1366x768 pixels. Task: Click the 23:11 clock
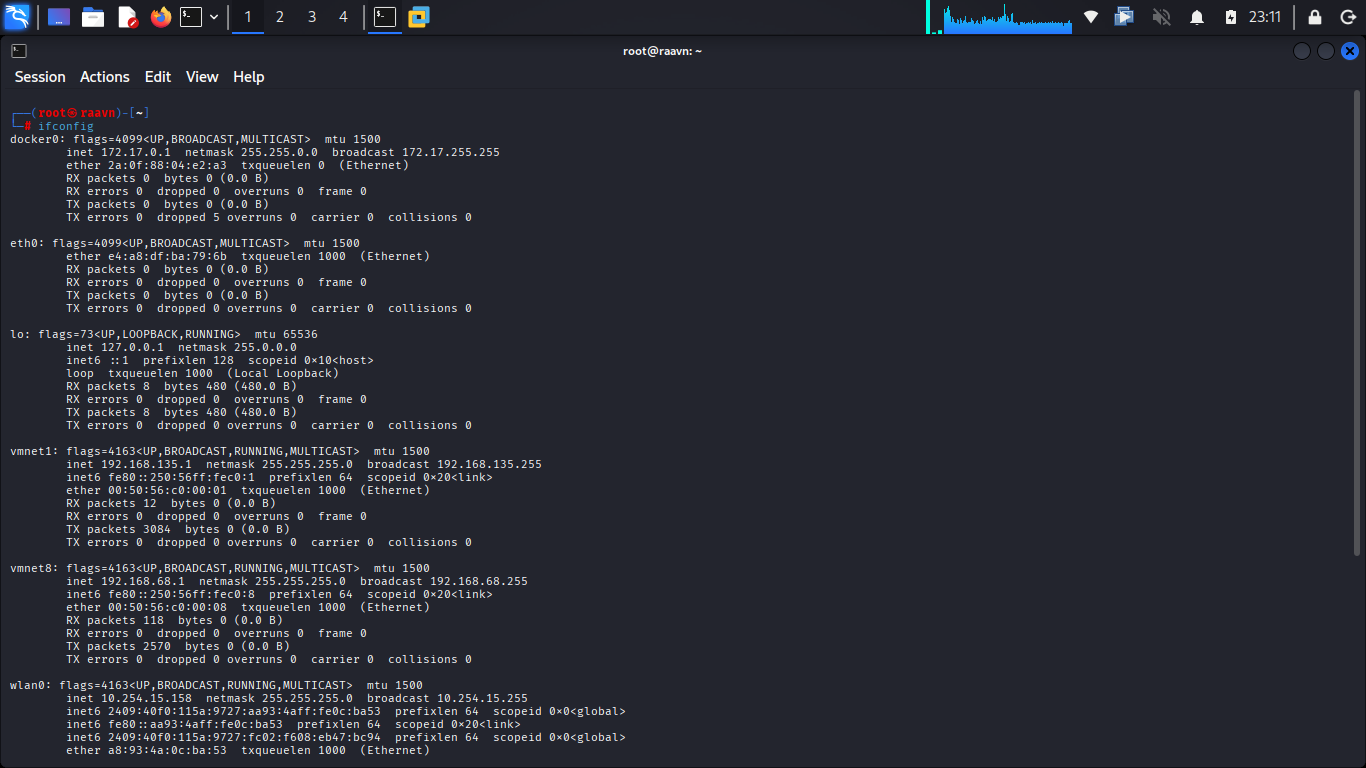[1265, 17]
